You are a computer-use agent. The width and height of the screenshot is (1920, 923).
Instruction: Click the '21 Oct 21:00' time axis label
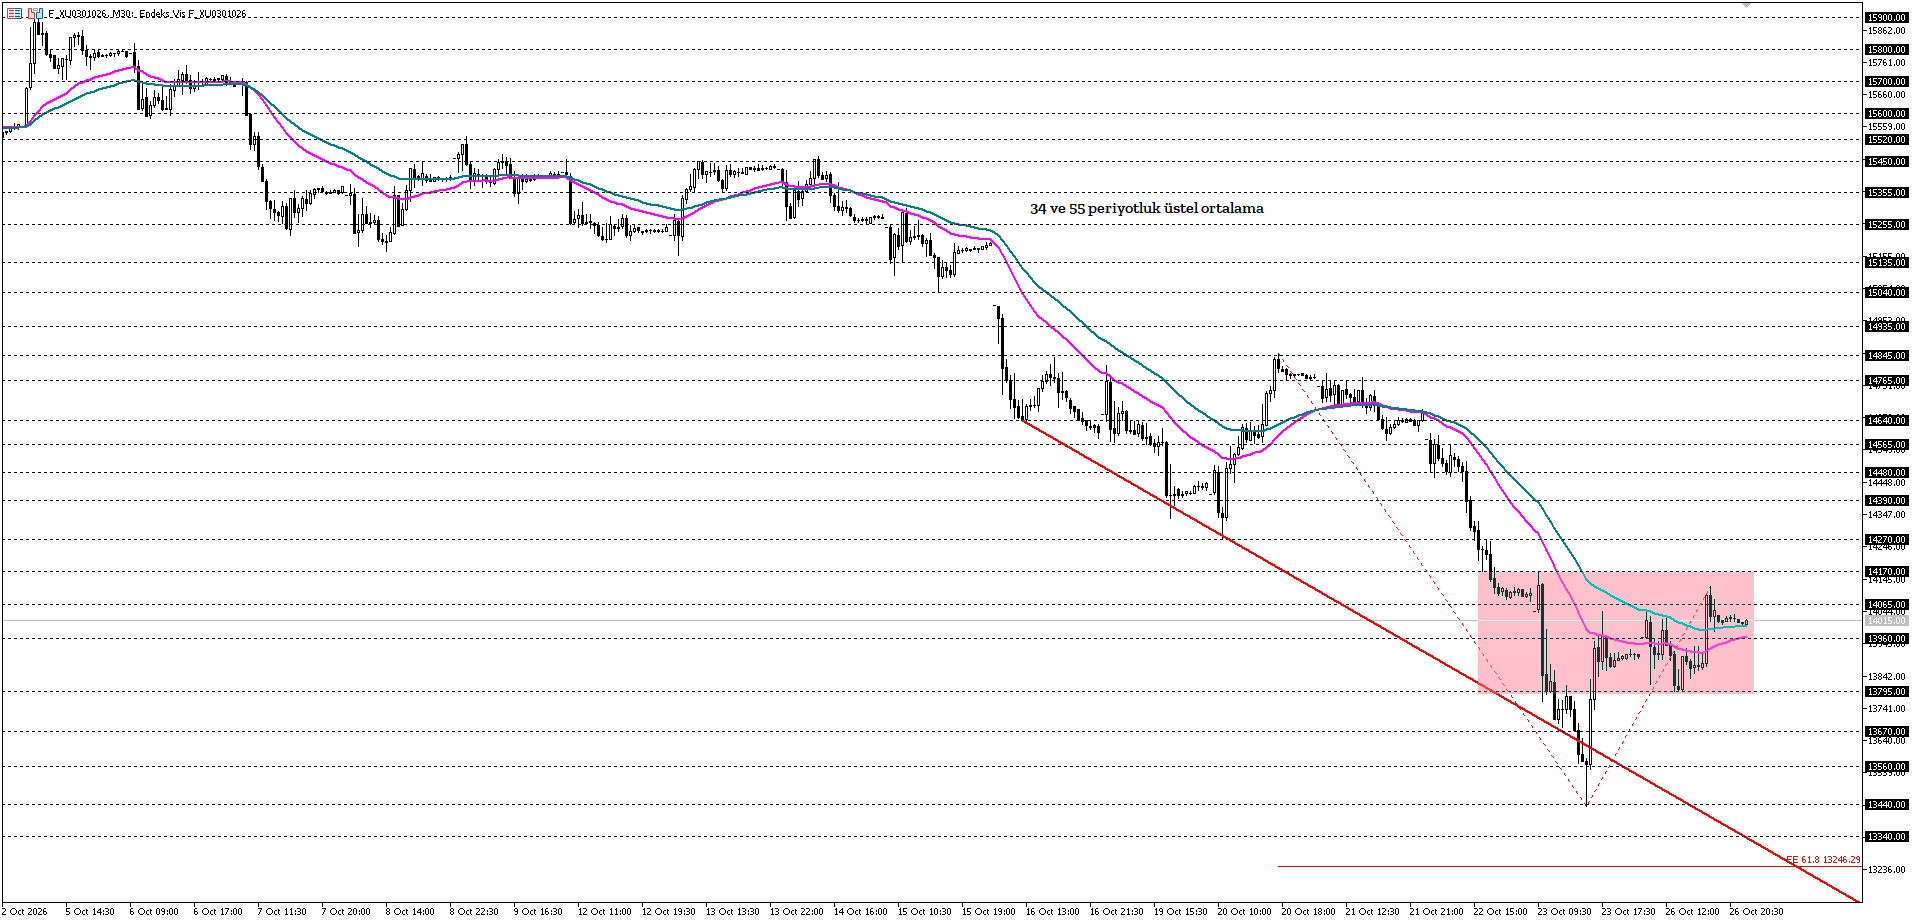point(1436,912)
